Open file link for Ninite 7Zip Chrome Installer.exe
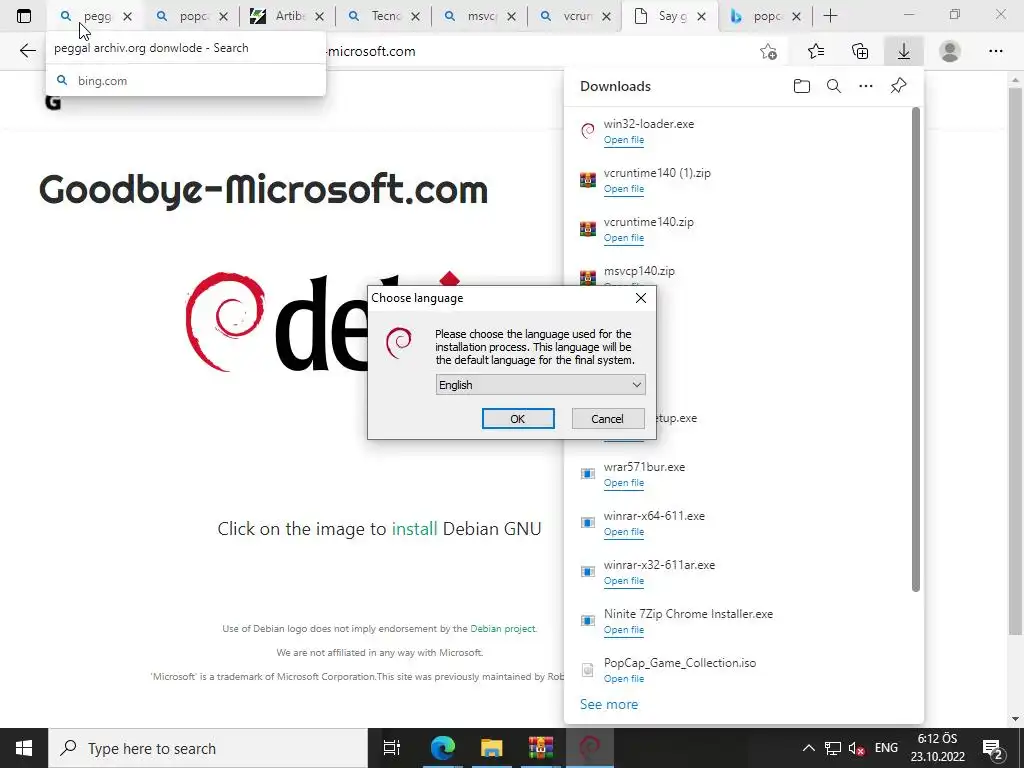The width and height of the screenshot is (1024, 768). [624, 630]
